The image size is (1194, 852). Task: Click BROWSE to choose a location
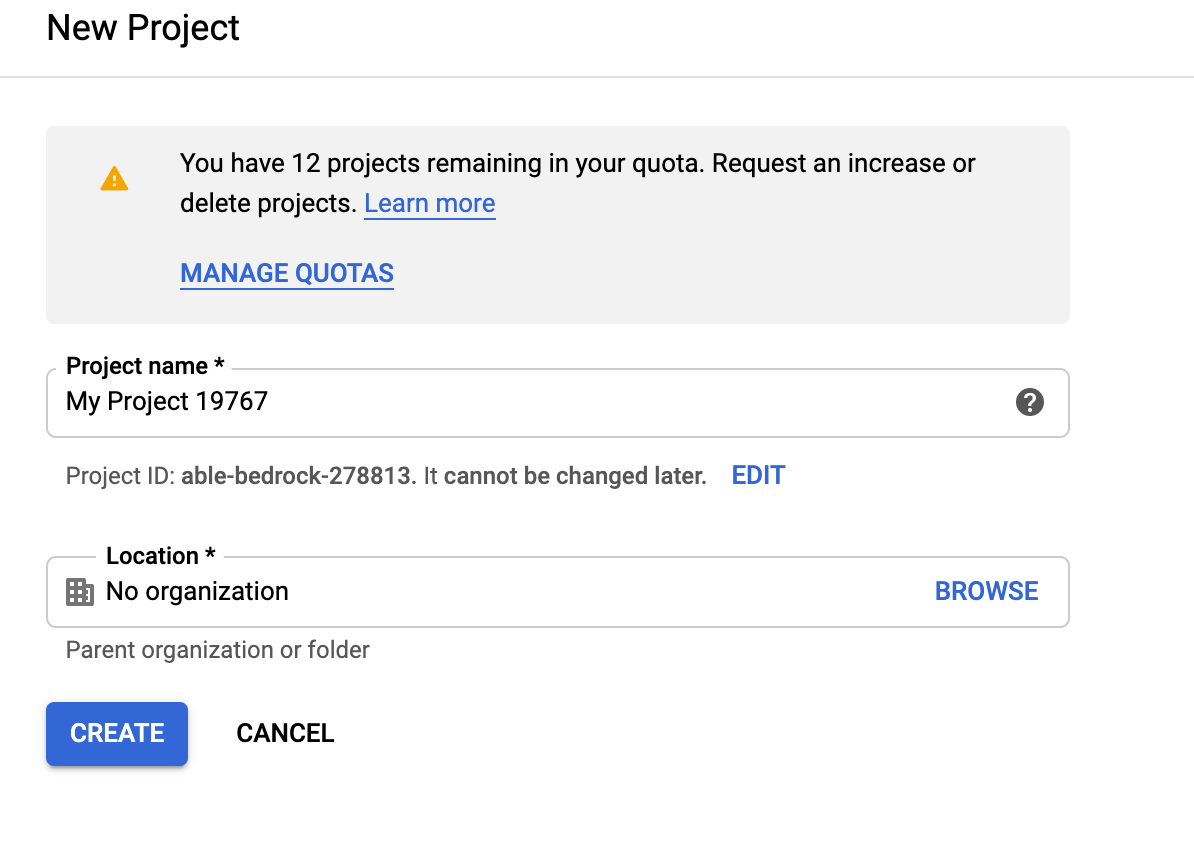coord(986,591)
